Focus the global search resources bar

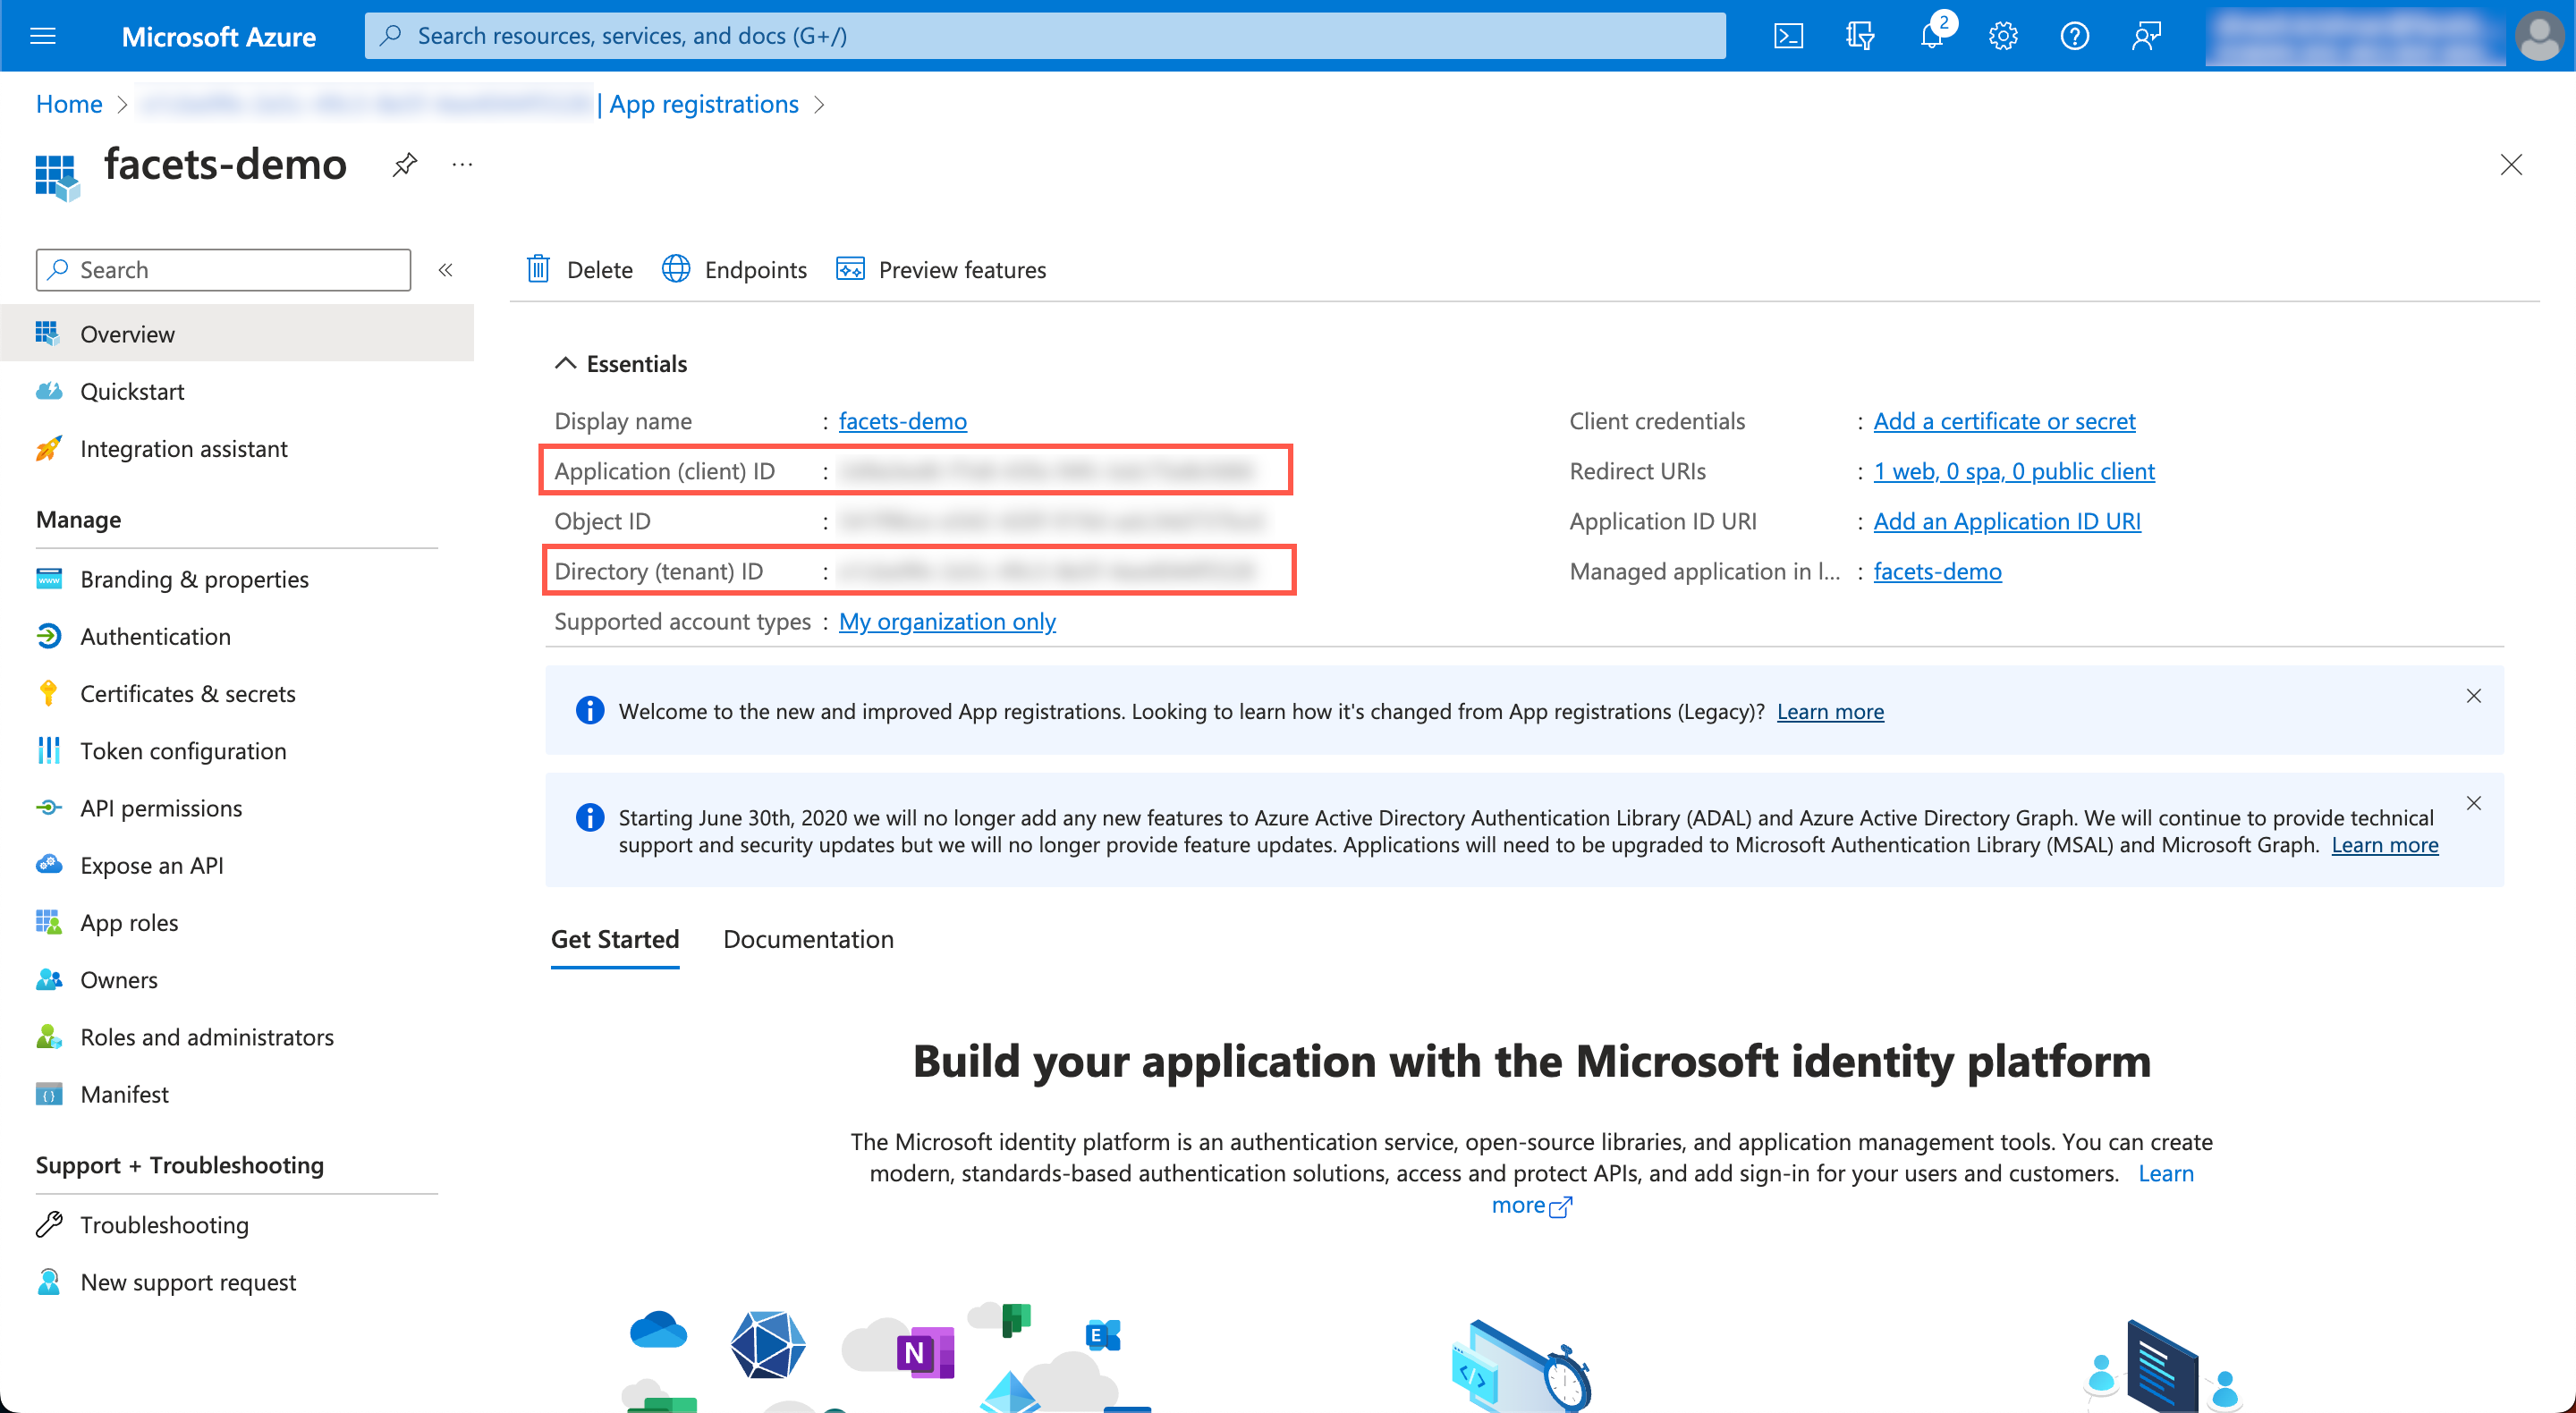[1044, 36]
